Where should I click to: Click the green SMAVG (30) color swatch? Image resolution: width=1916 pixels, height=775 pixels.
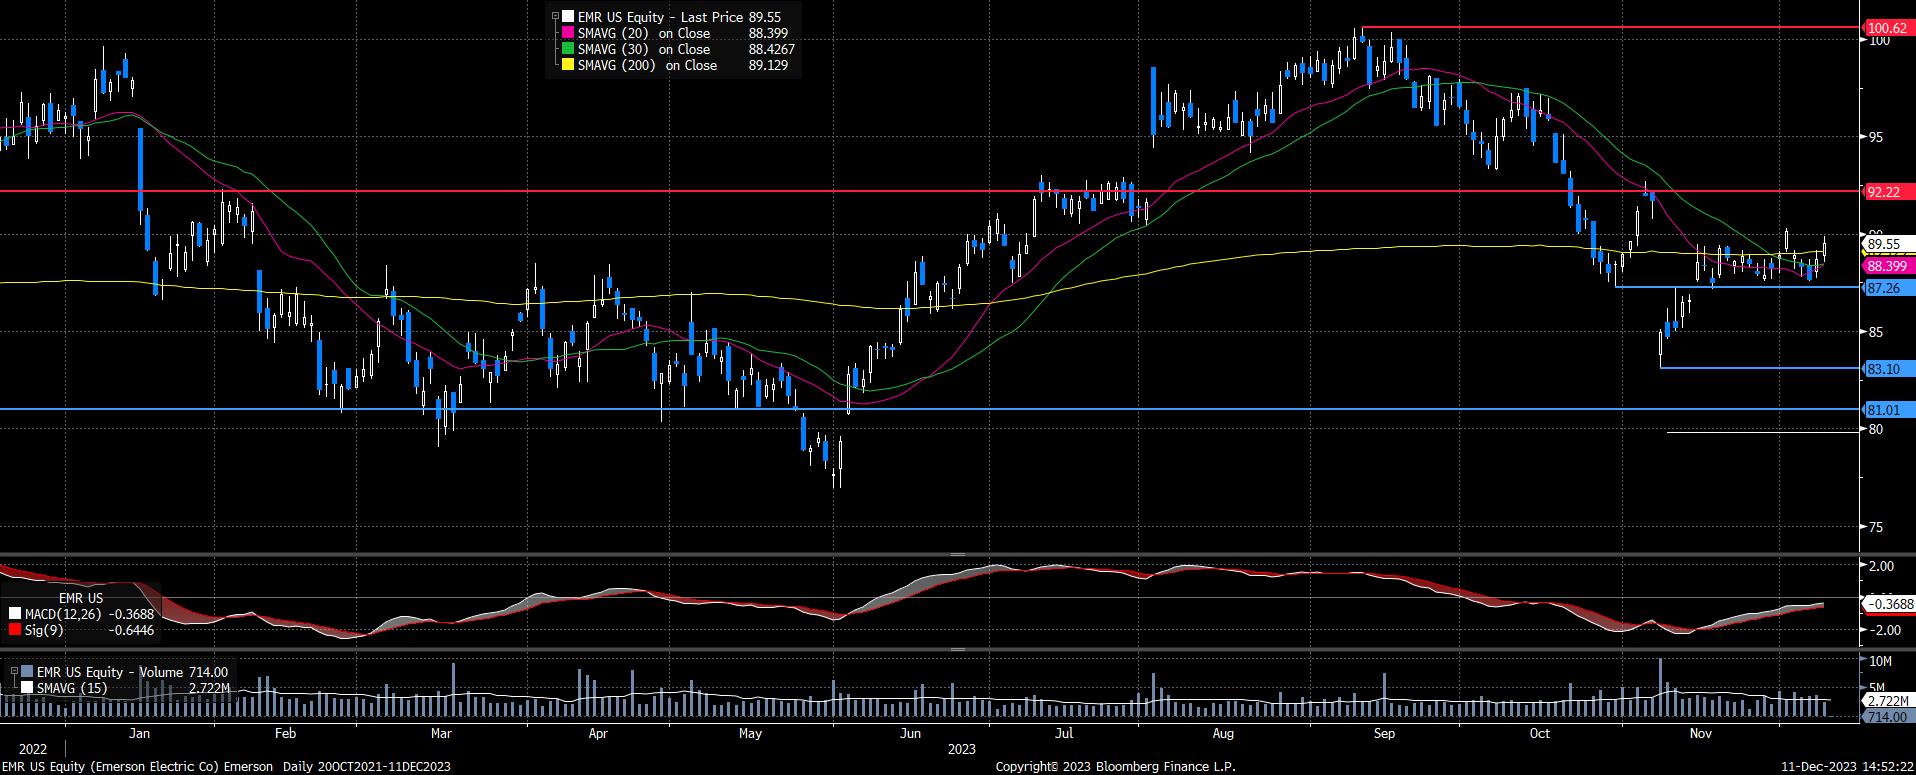pos(568,49)
